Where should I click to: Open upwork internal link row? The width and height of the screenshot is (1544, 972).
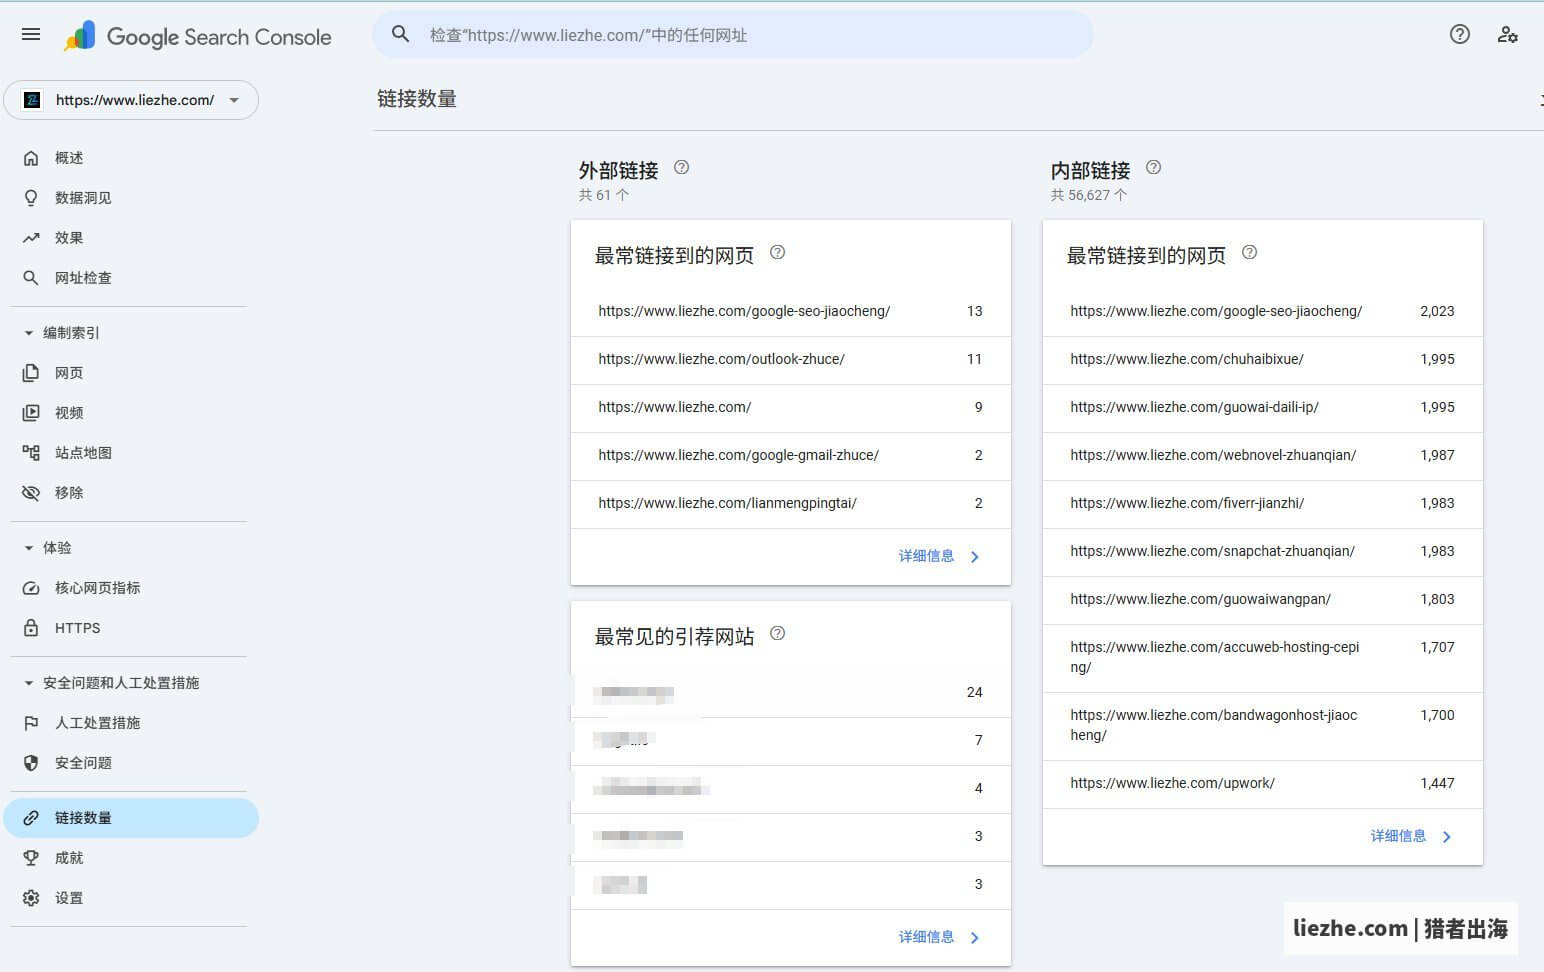(1263, 784)
